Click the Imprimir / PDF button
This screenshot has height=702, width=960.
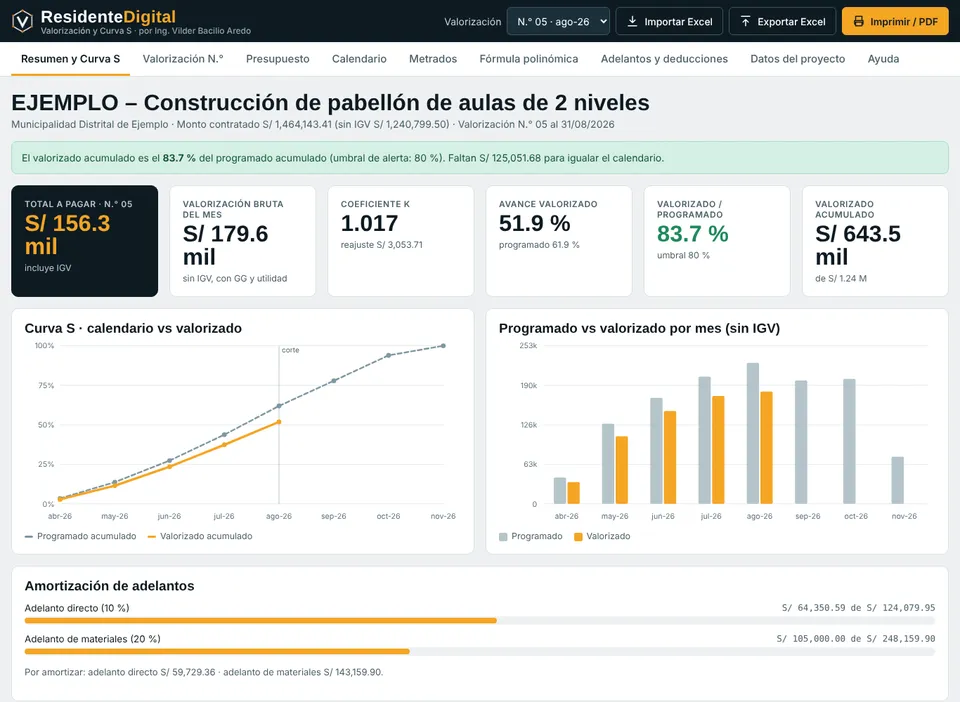[895, 21]
